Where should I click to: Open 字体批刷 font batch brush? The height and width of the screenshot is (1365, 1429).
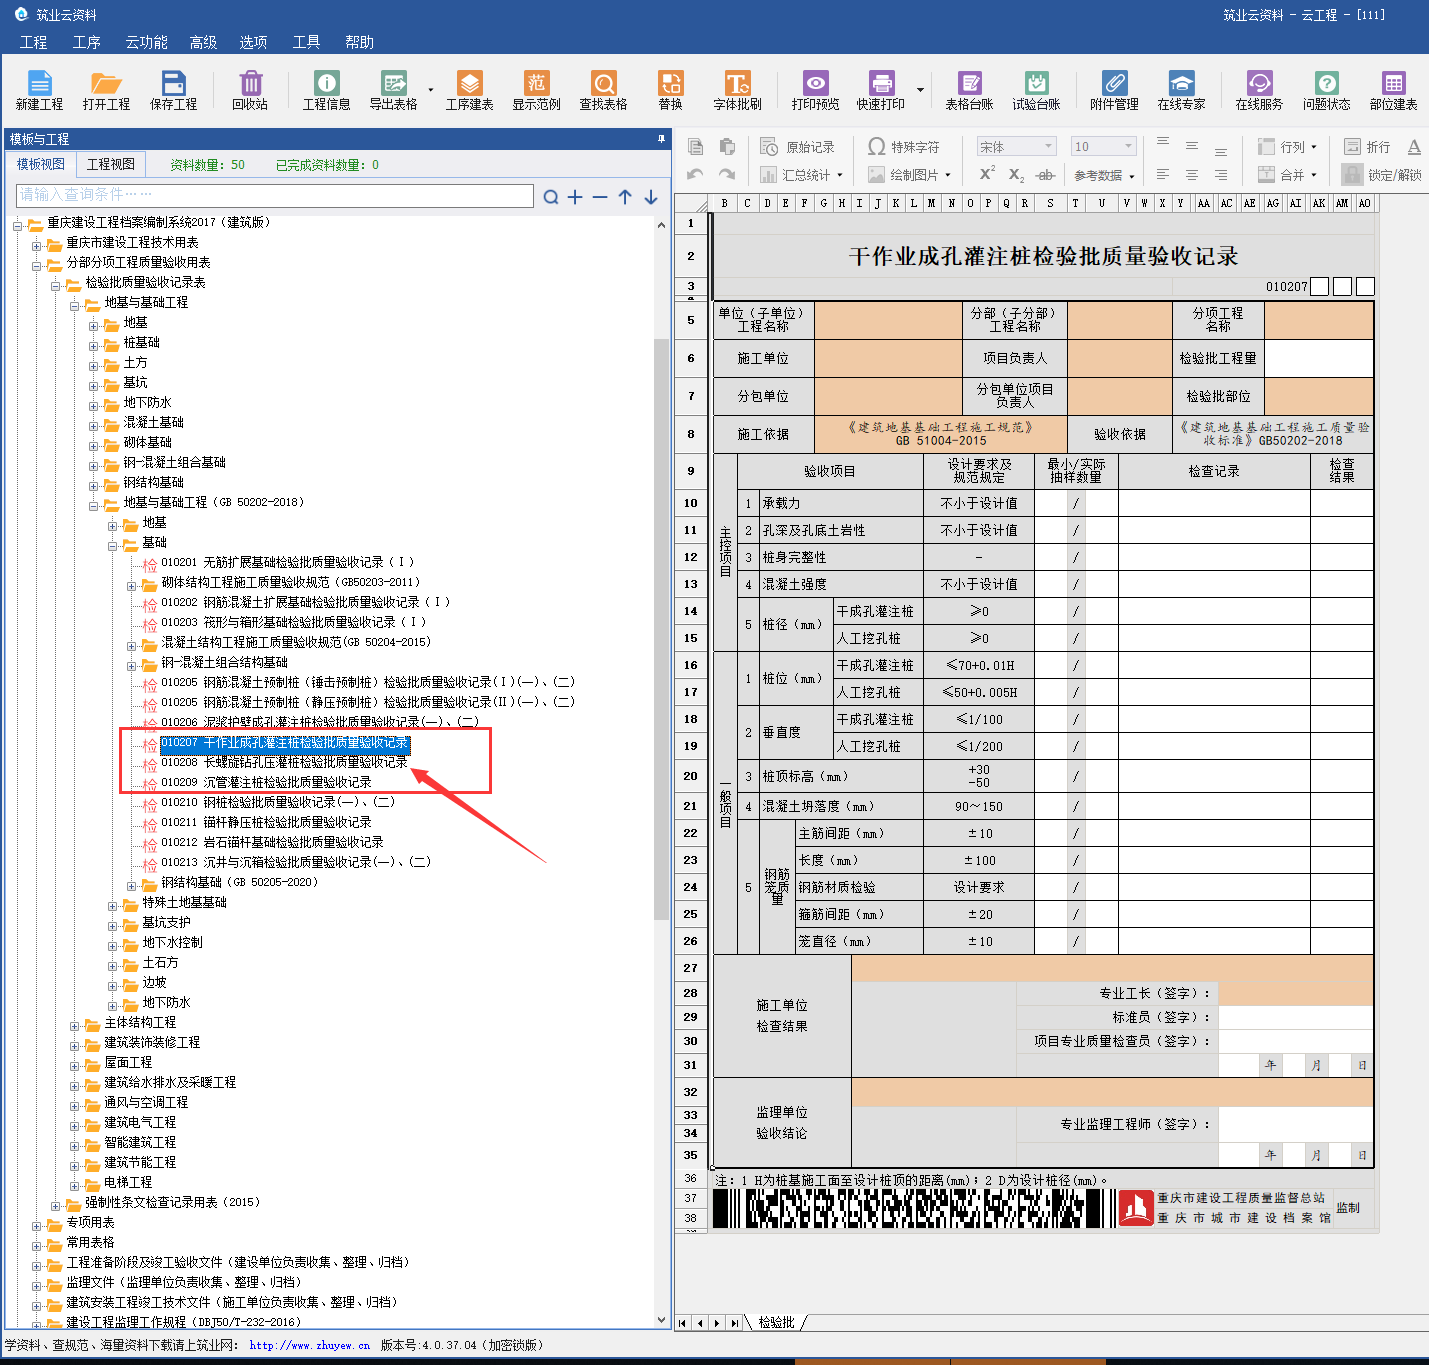point(737,90)
